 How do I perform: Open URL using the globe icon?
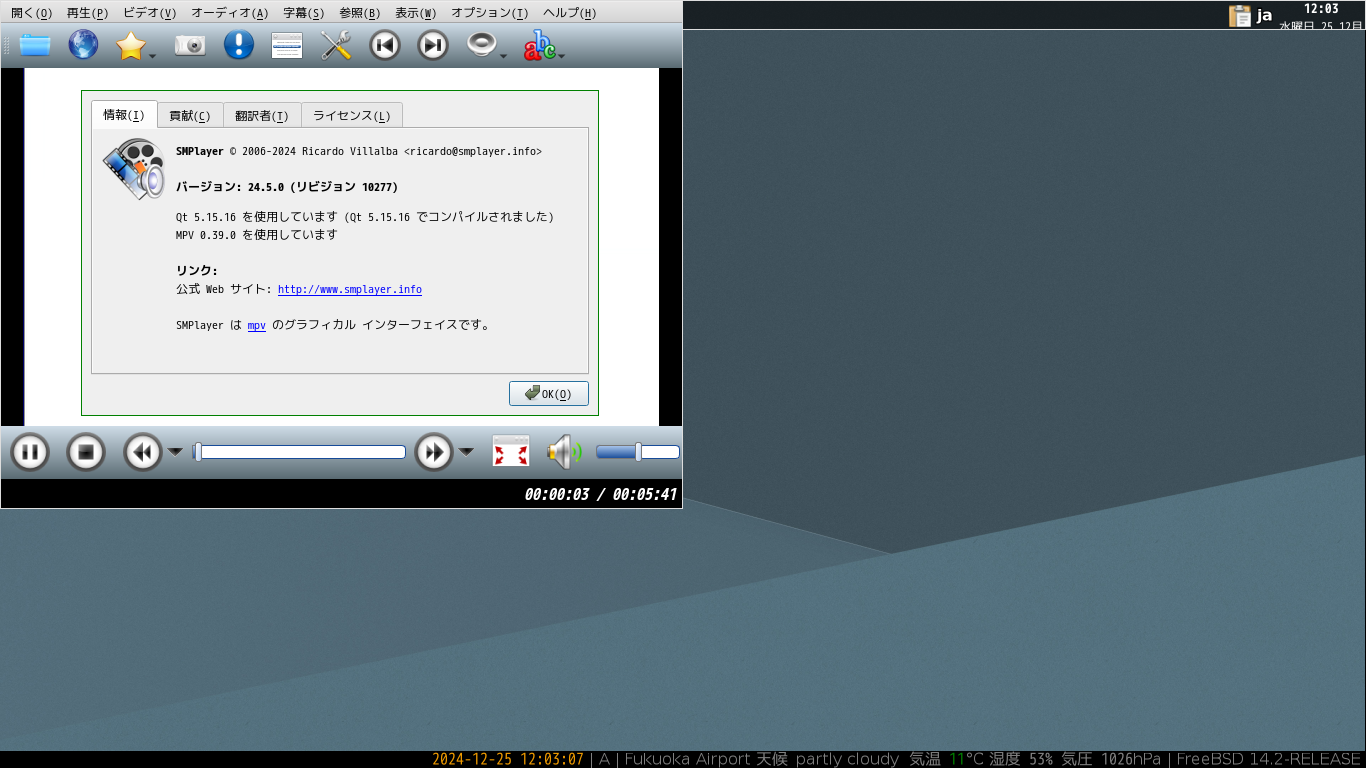[x=83, y=45]
